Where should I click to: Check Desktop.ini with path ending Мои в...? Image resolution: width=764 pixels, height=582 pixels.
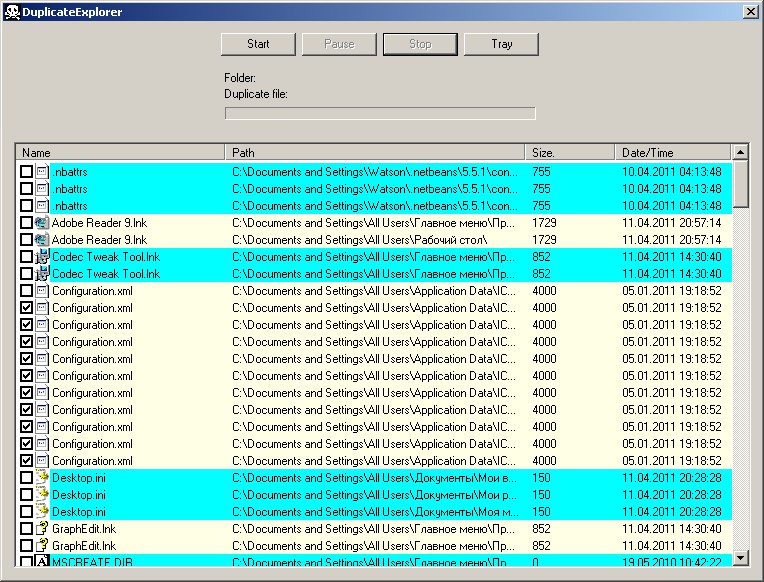(26, 478)
